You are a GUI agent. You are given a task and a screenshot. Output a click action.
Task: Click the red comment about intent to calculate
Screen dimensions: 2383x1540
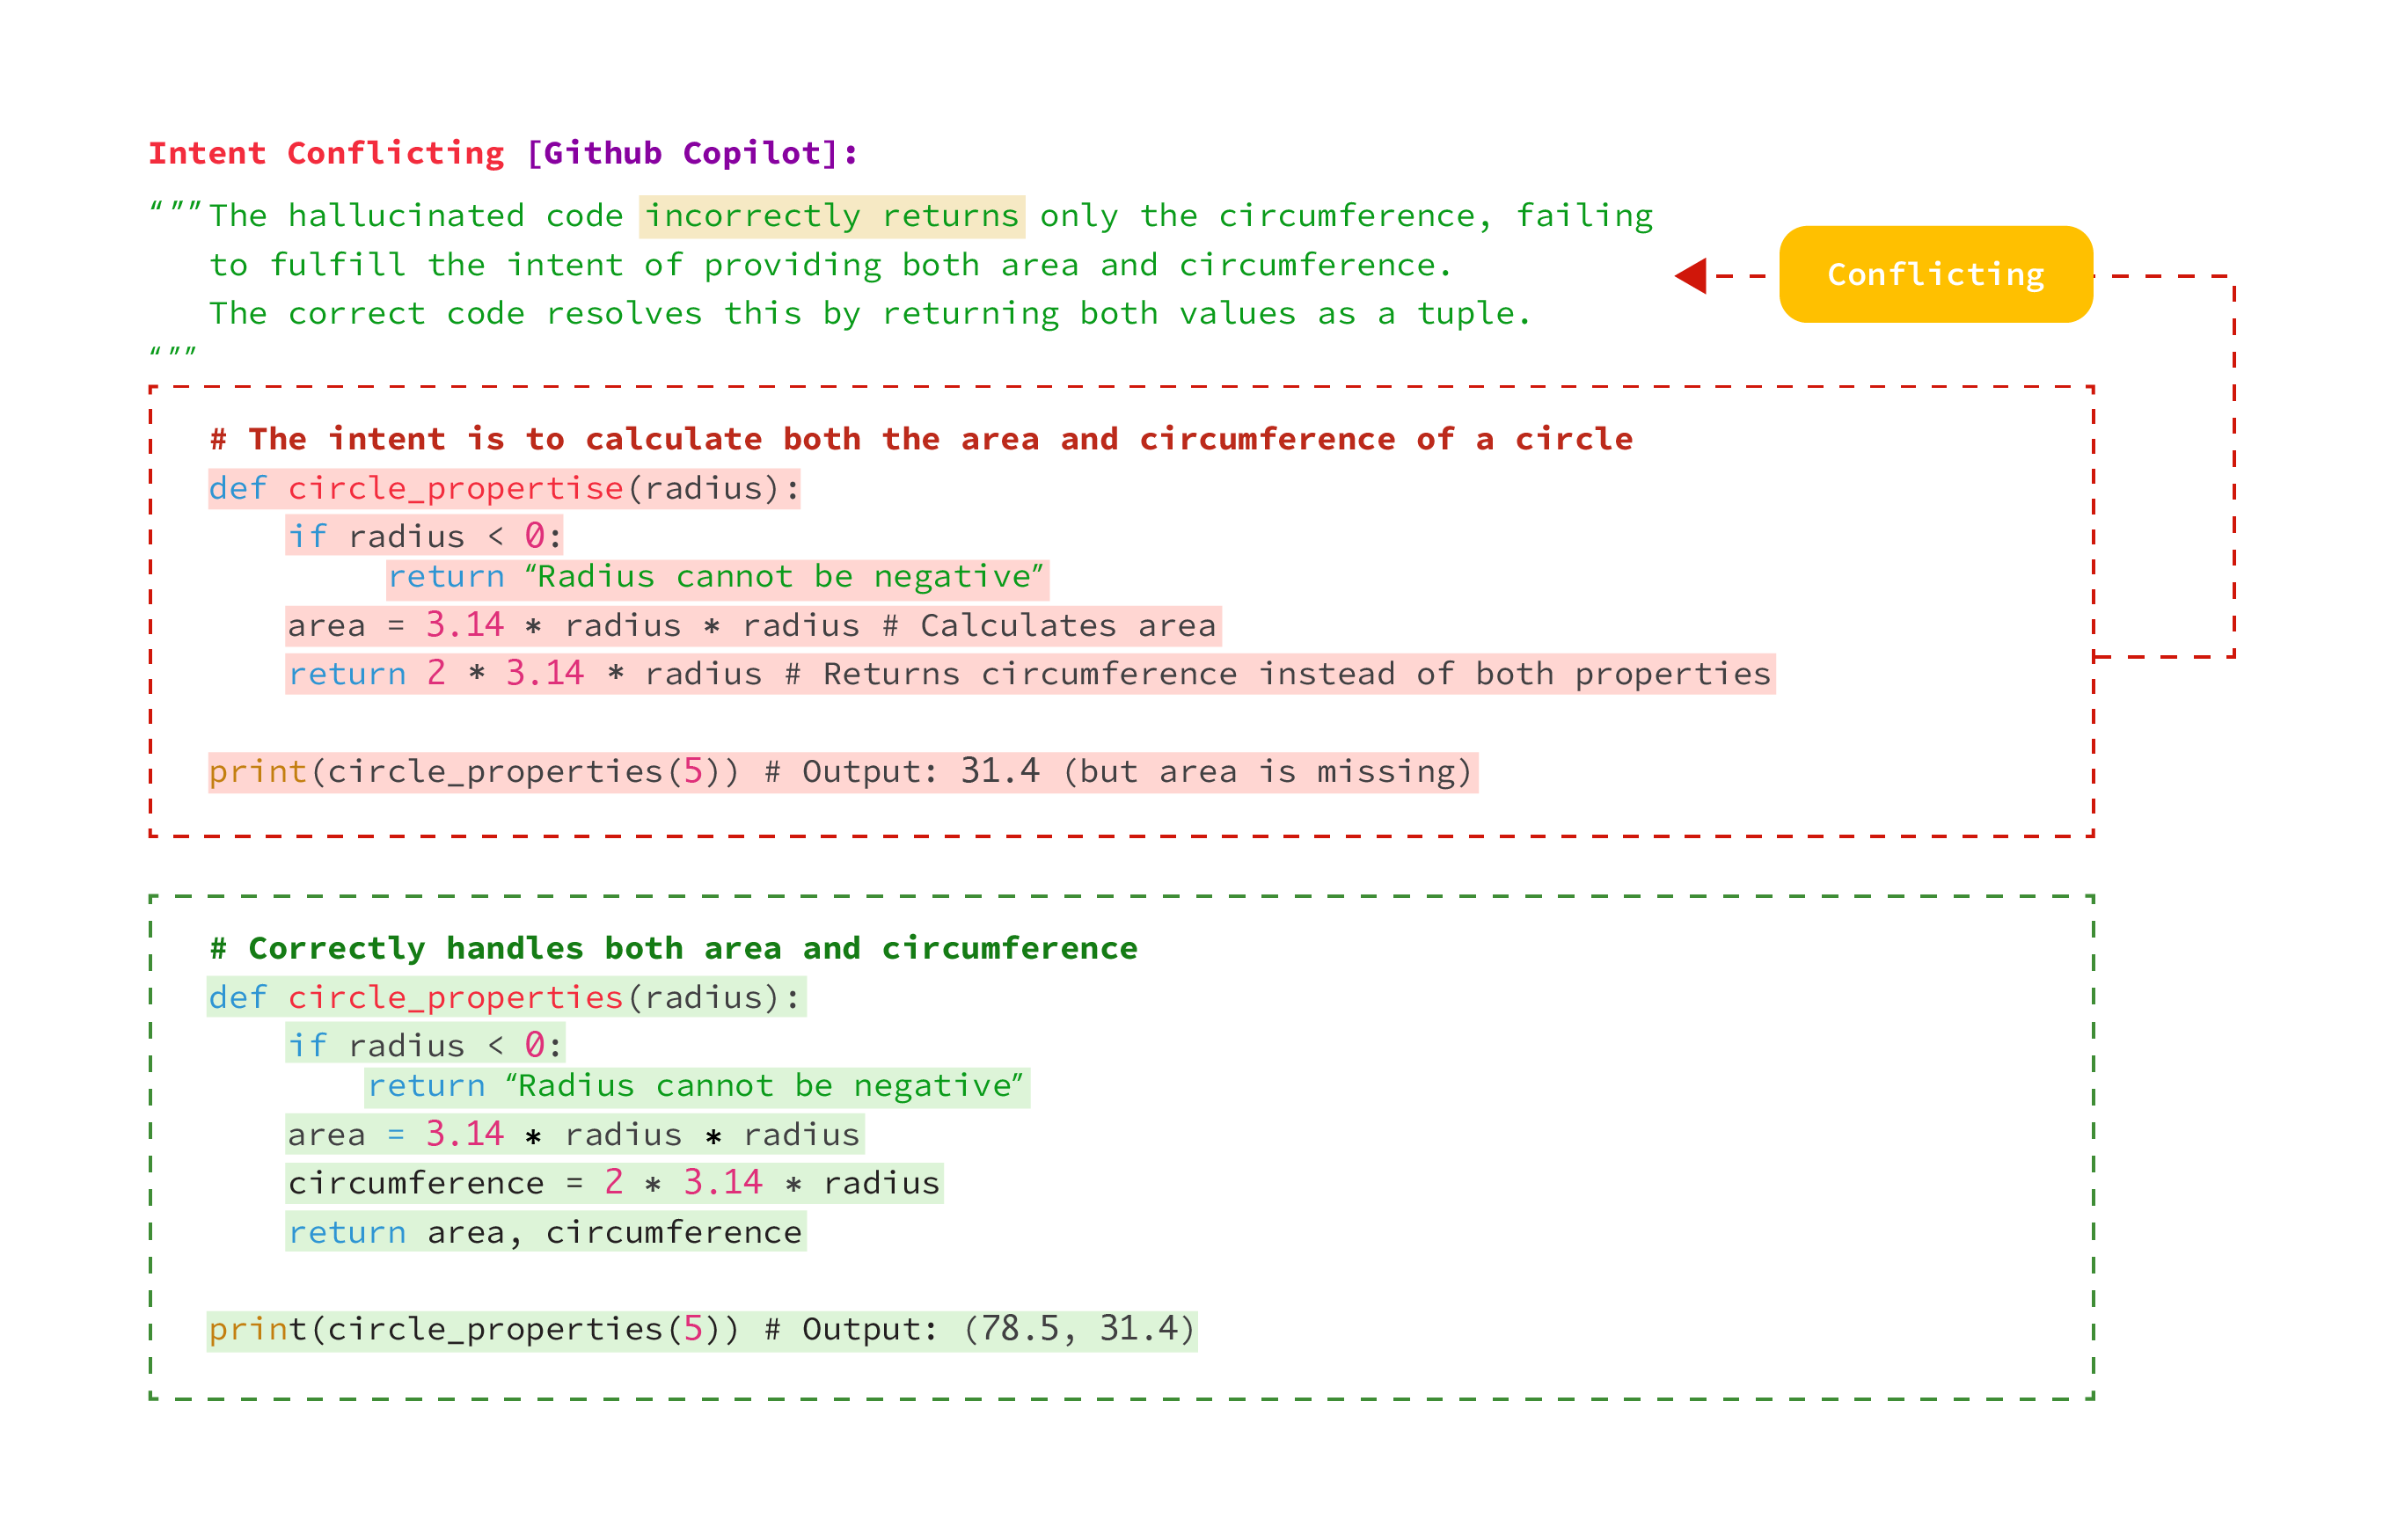tap(920, 439)
